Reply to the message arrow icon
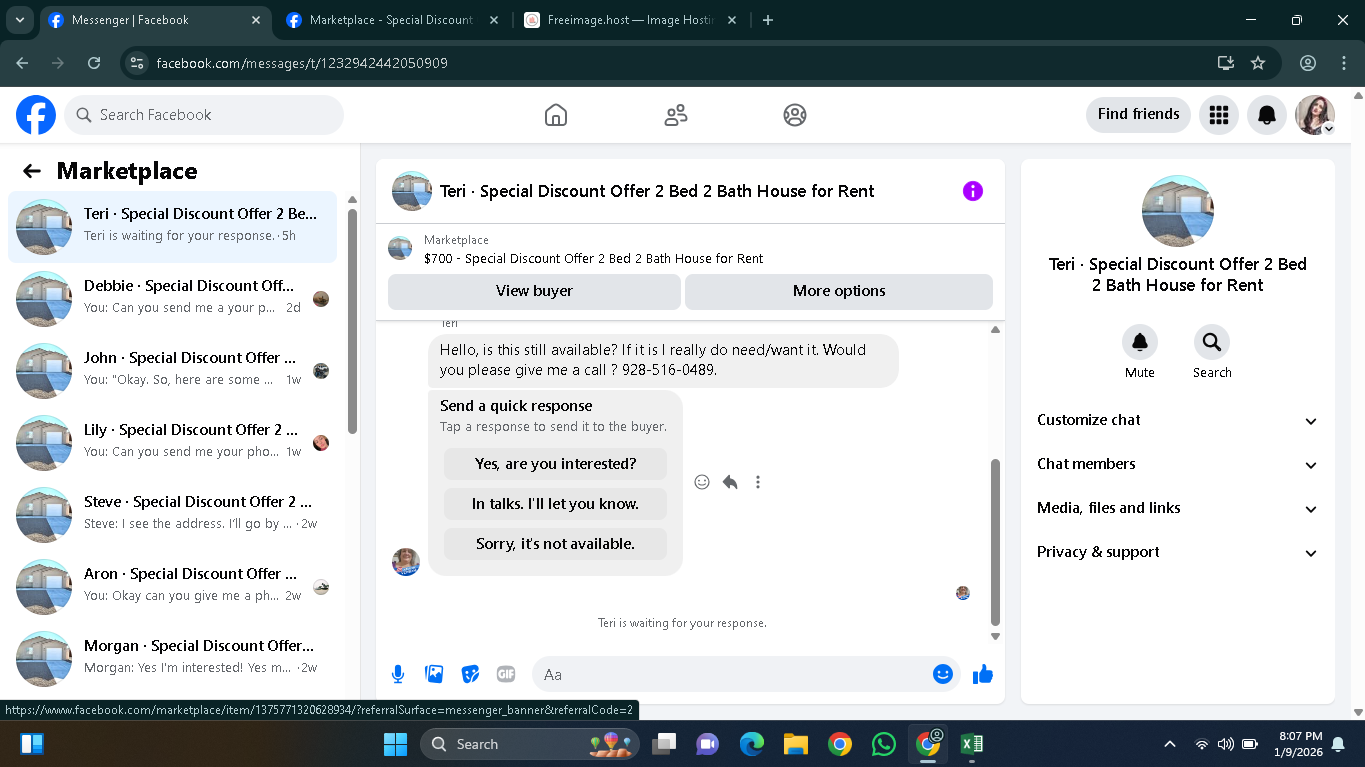1365x767 pixels. tap(730, 482)
